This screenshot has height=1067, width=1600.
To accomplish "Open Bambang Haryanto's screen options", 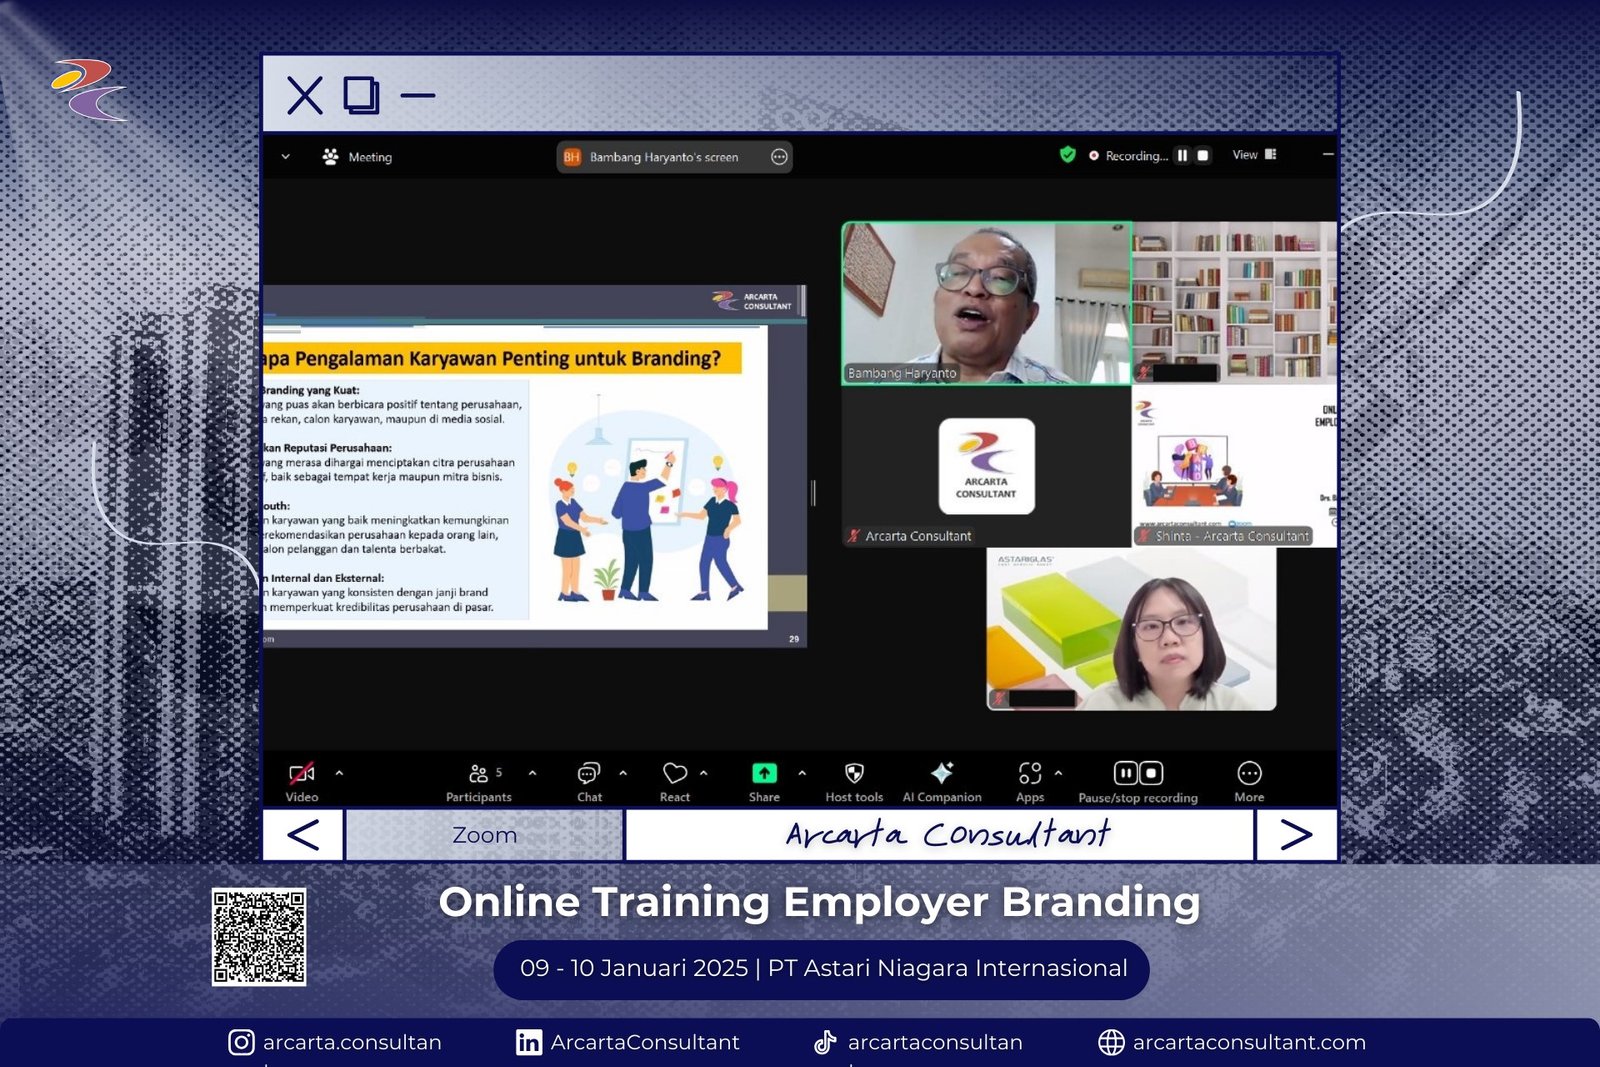I will tap(779, 157).
